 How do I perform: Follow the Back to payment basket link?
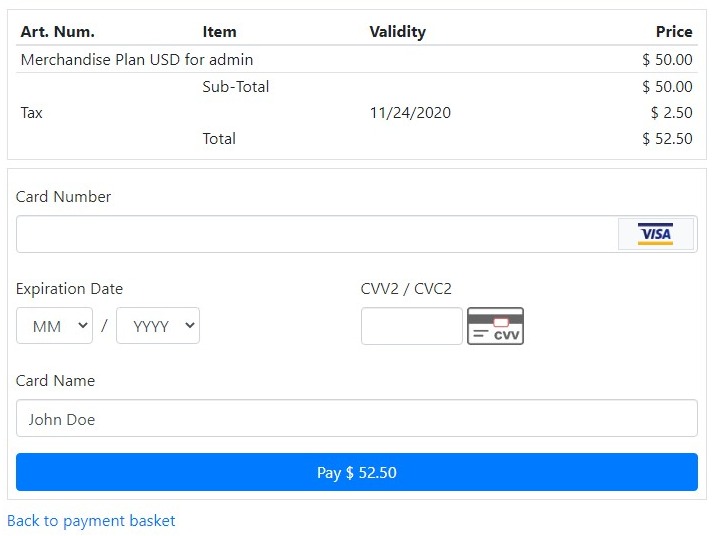point(91,521)
